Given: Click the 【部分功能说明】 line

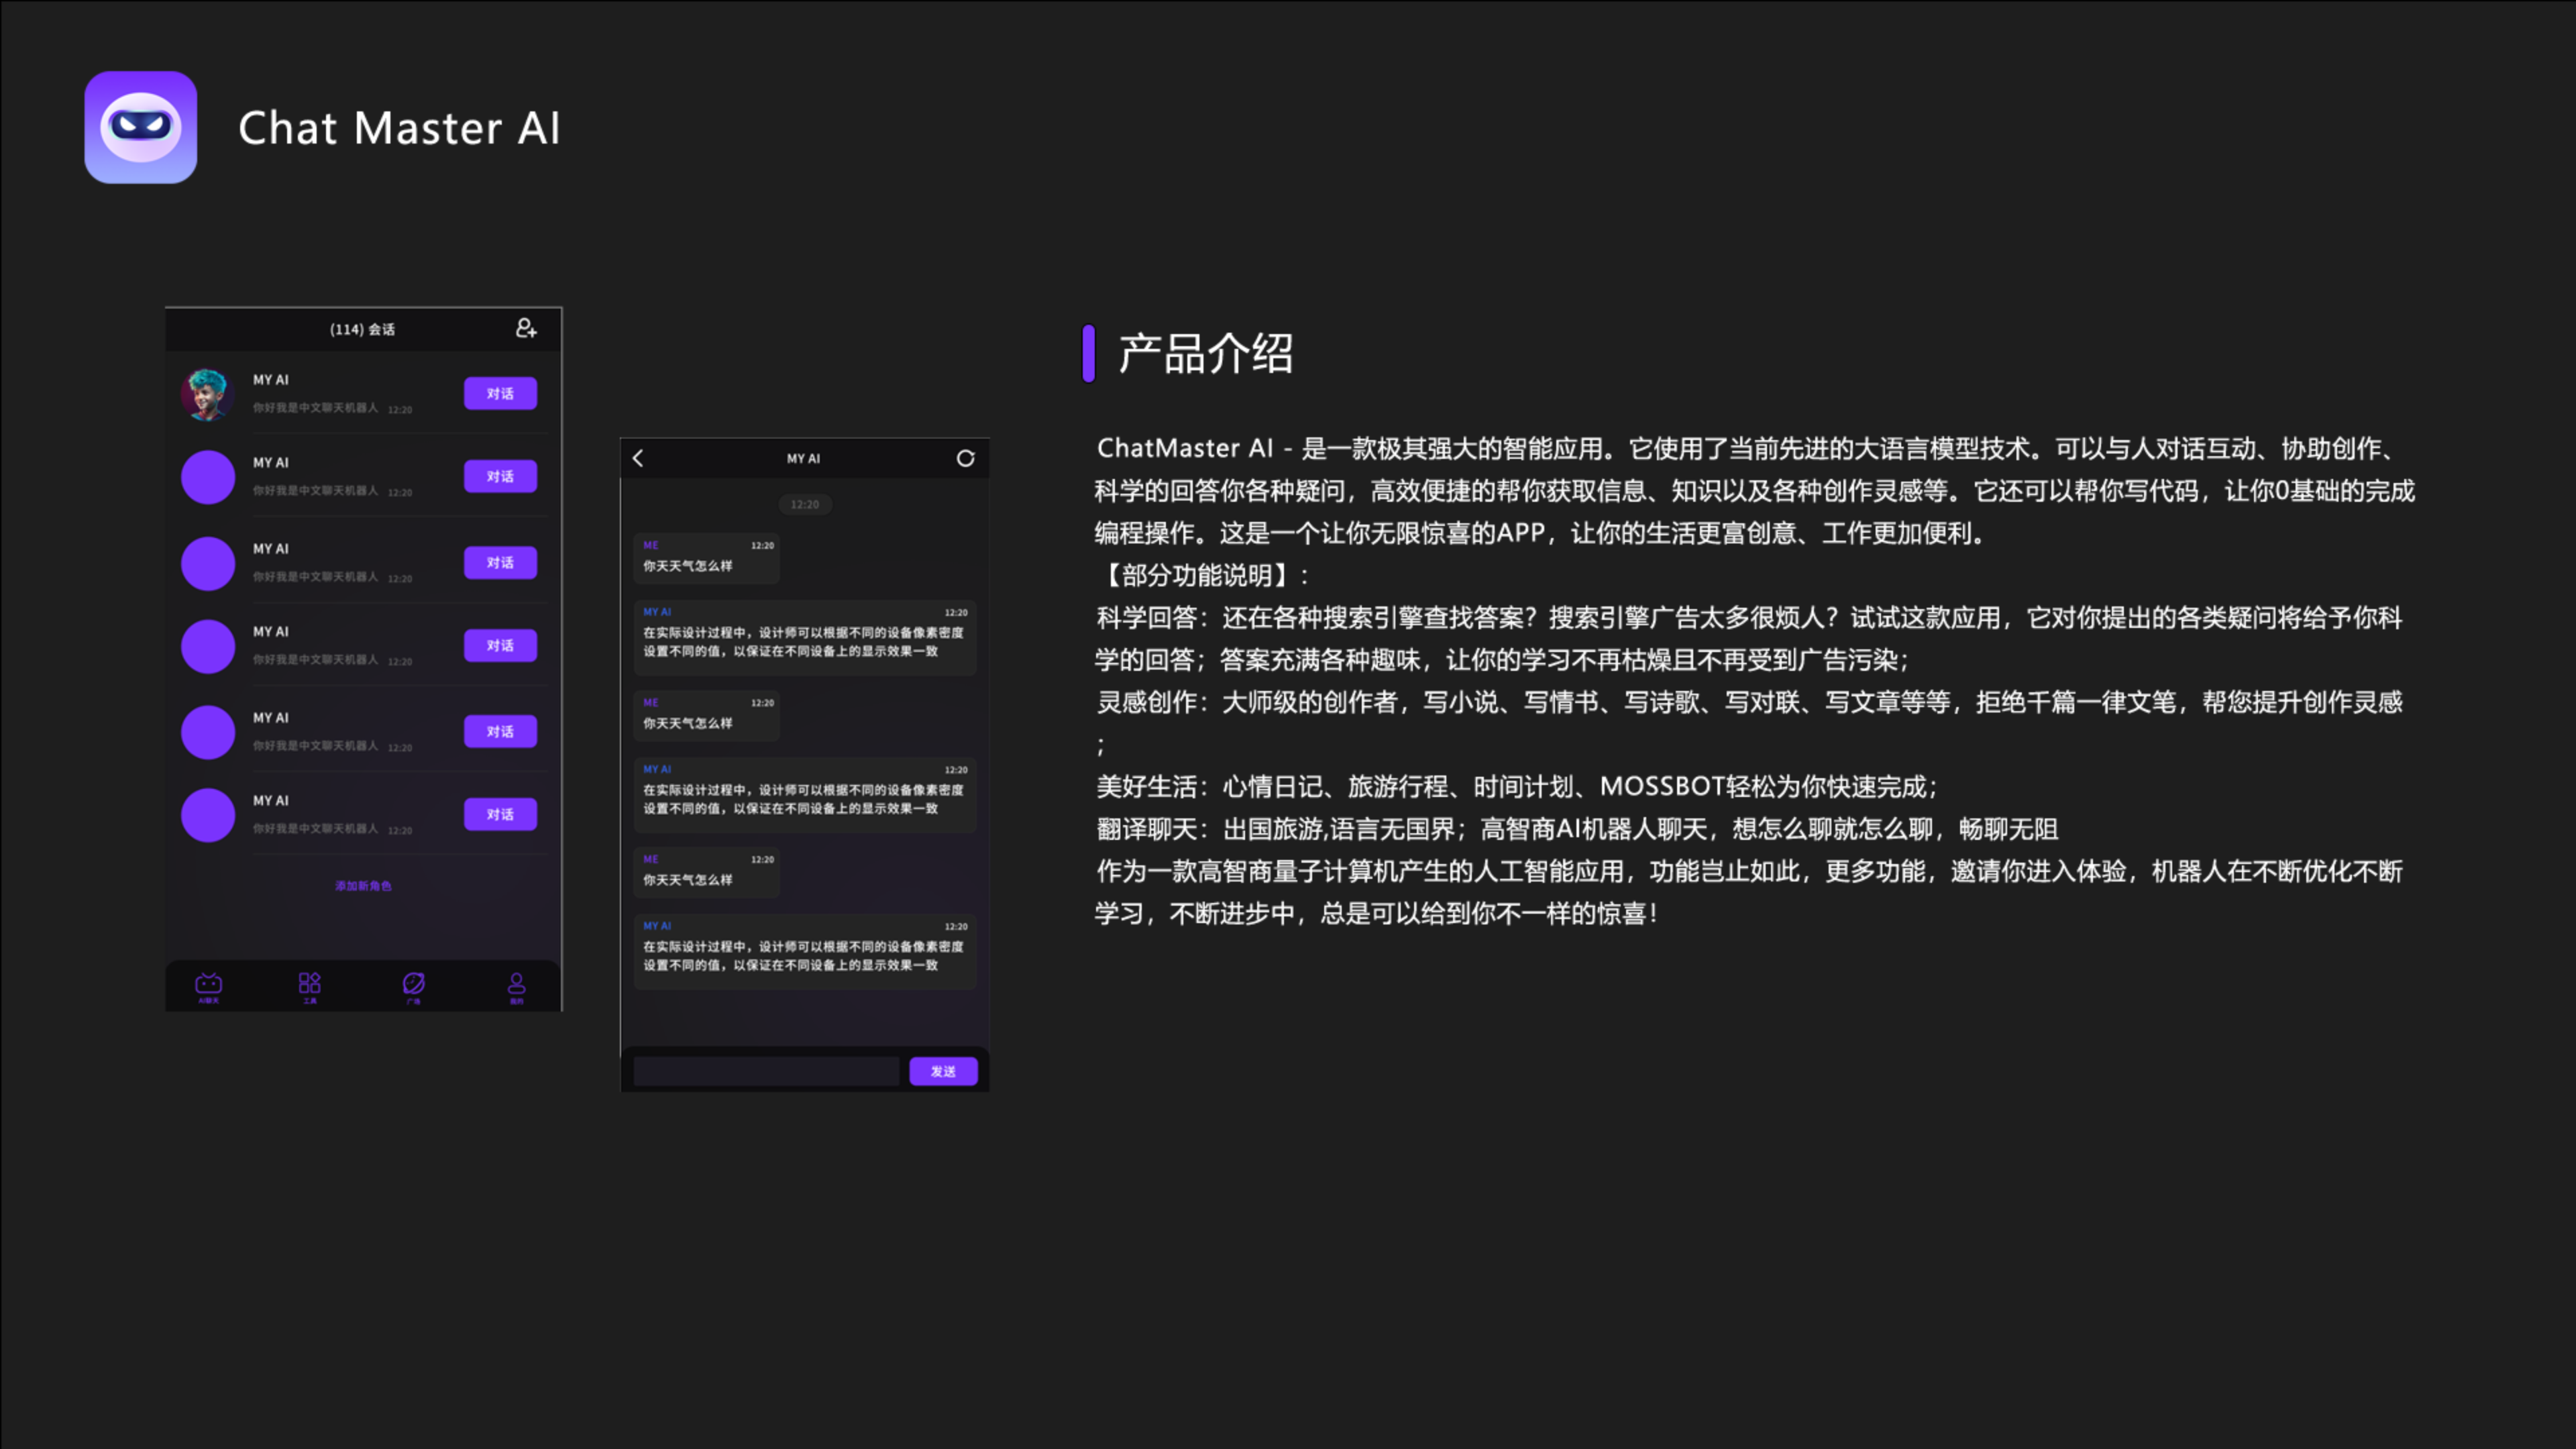Looking at the screenshot, I should (x=1203, y=576).
